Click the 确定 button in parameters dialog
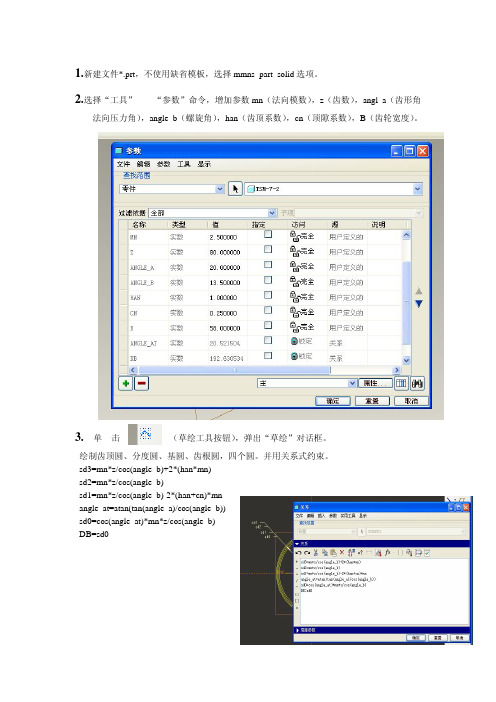 click(333, 401)
